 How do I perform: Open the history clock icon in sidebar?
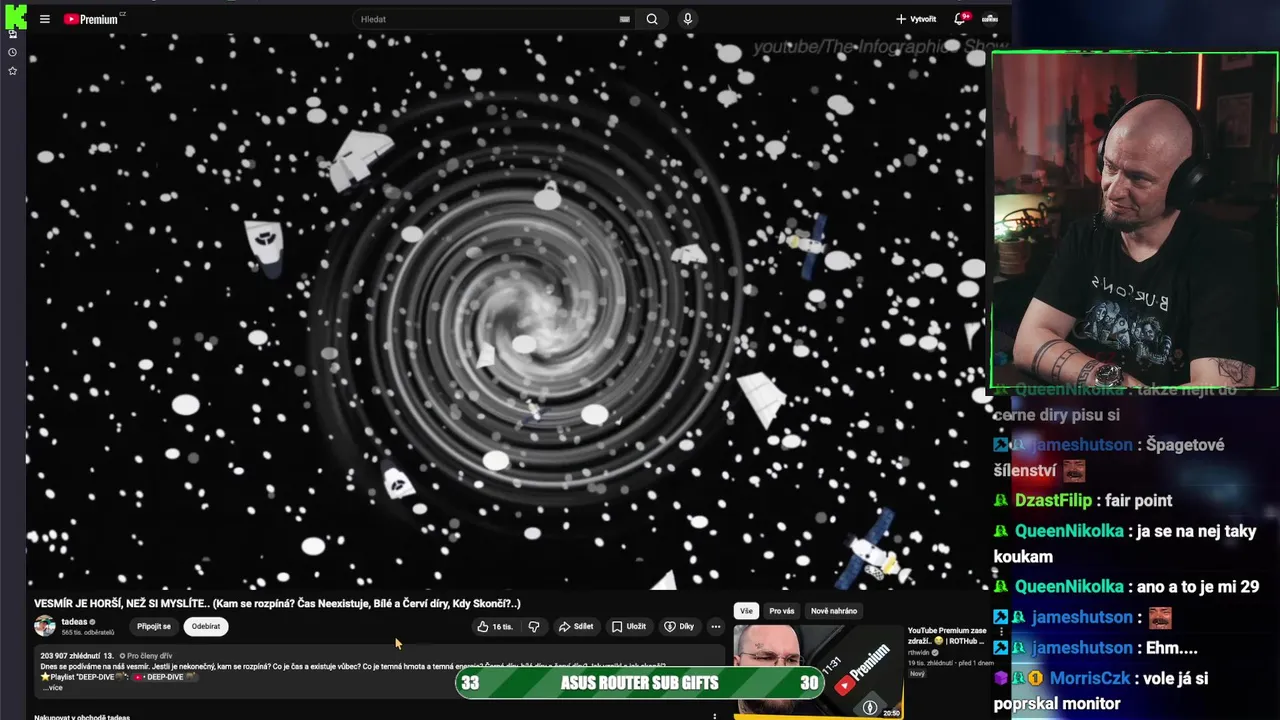(12, 52)
